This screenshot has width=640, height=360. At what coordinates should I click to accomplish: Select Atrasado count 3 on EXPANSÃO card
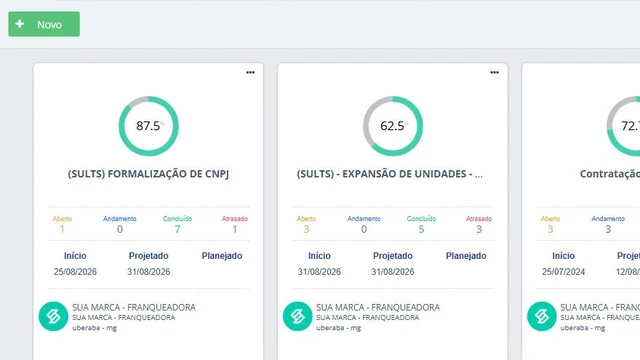click(479, 229)
